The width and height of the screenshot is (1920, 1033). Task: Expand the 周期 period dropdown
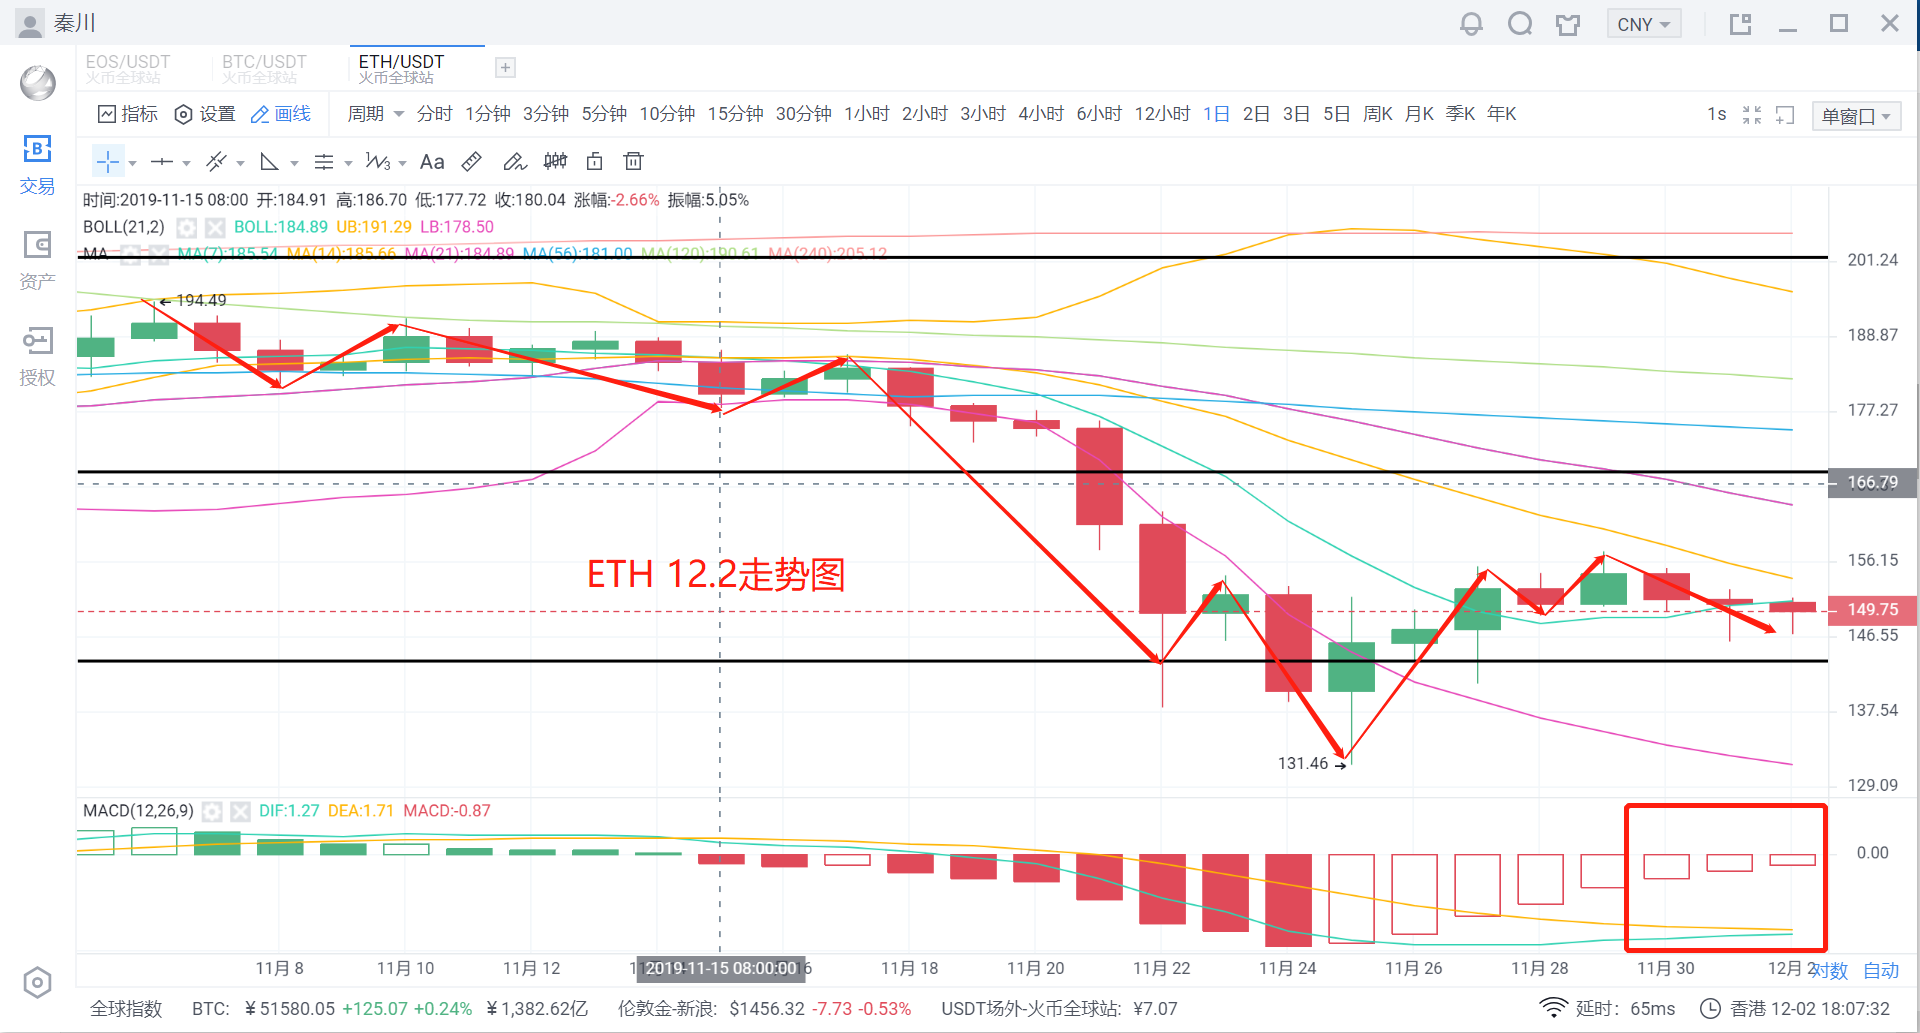coord(375,114)
